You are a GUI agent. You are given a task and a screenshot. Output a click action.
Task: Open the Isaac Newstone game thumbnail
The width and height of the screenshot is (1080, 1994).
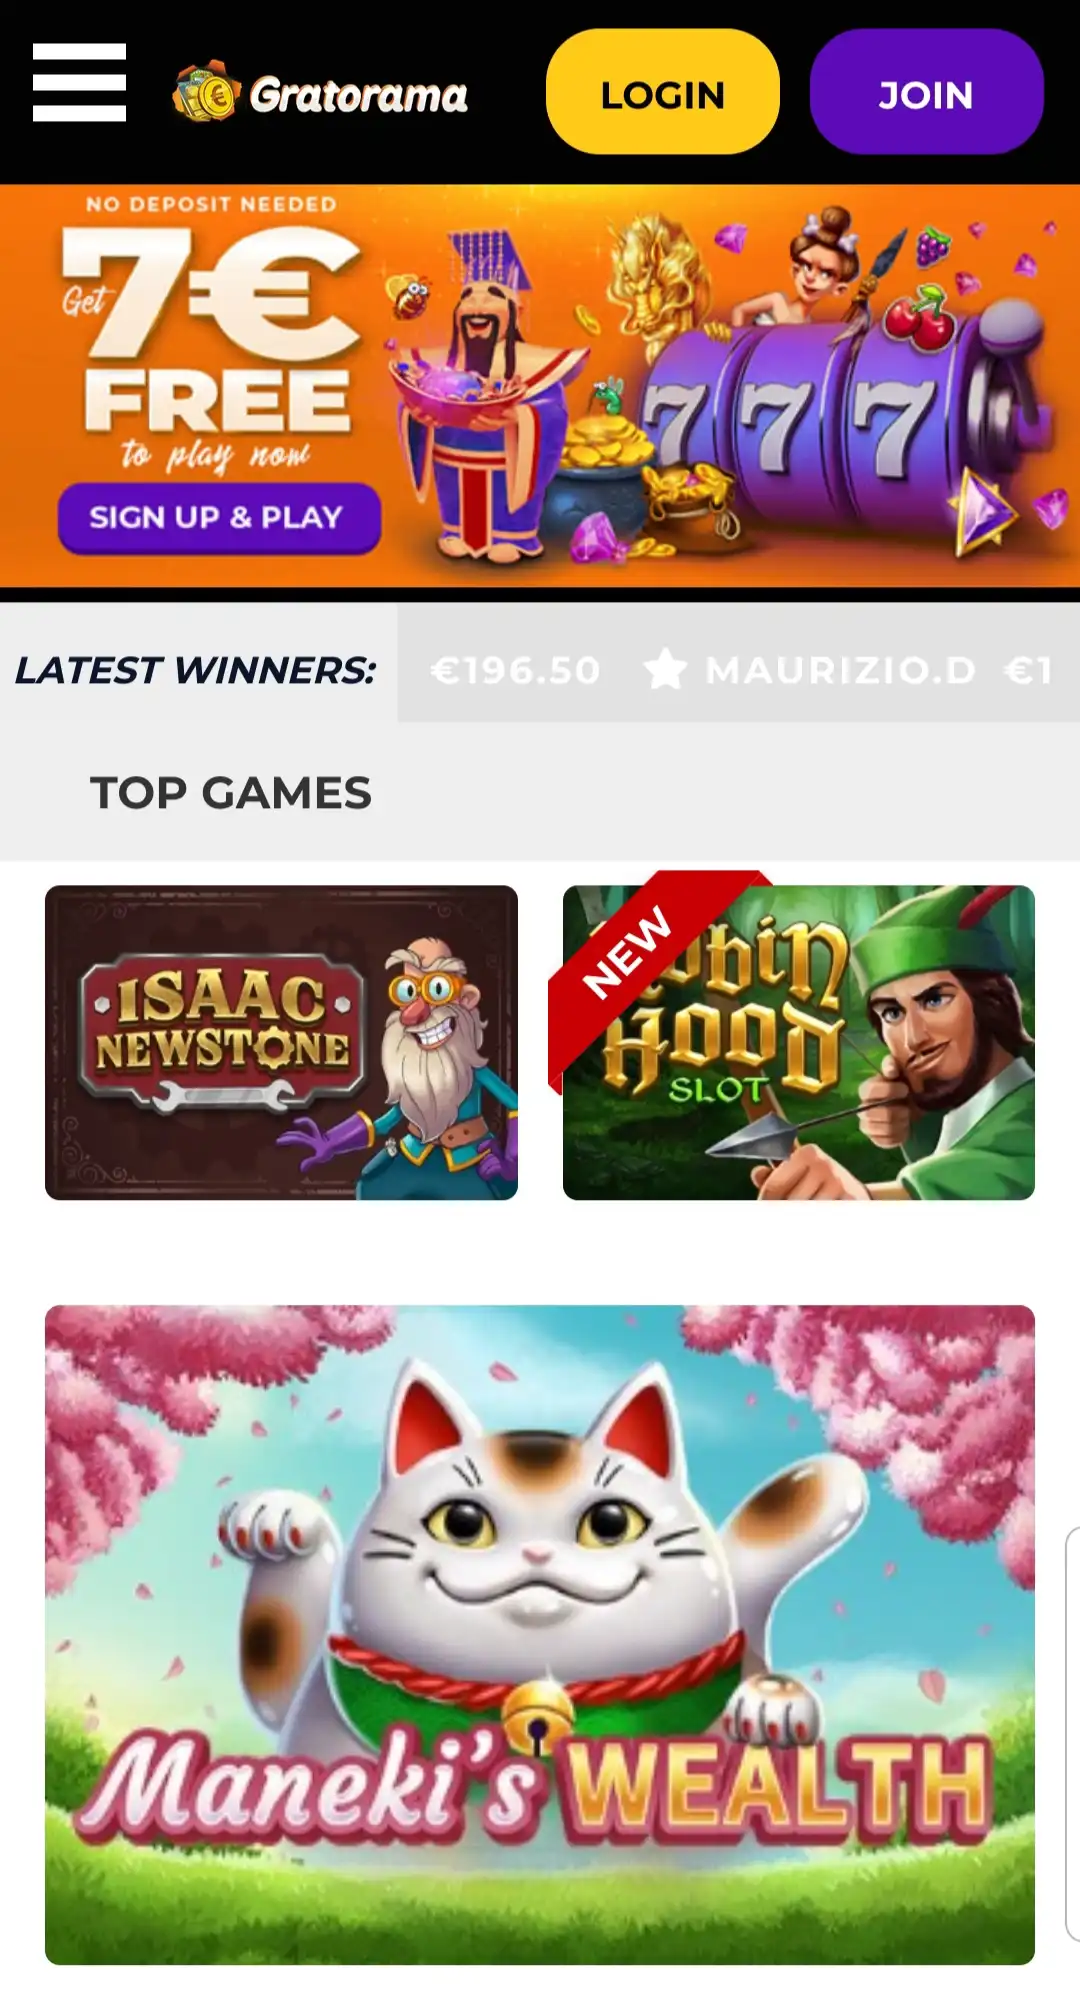point(281,1042)
